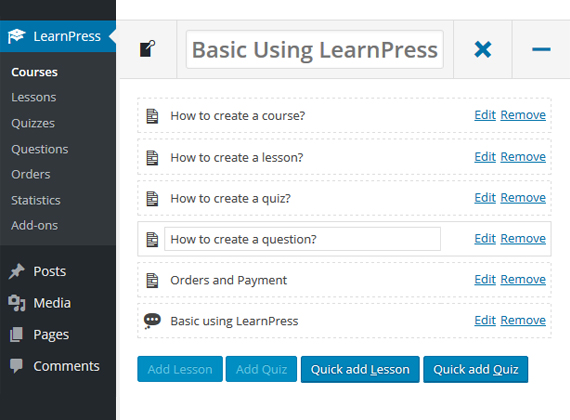The width and height of the screenshot is (570, 420).
Task: Click lesson icon beside Orders and Payment
Action: [152, 280]
